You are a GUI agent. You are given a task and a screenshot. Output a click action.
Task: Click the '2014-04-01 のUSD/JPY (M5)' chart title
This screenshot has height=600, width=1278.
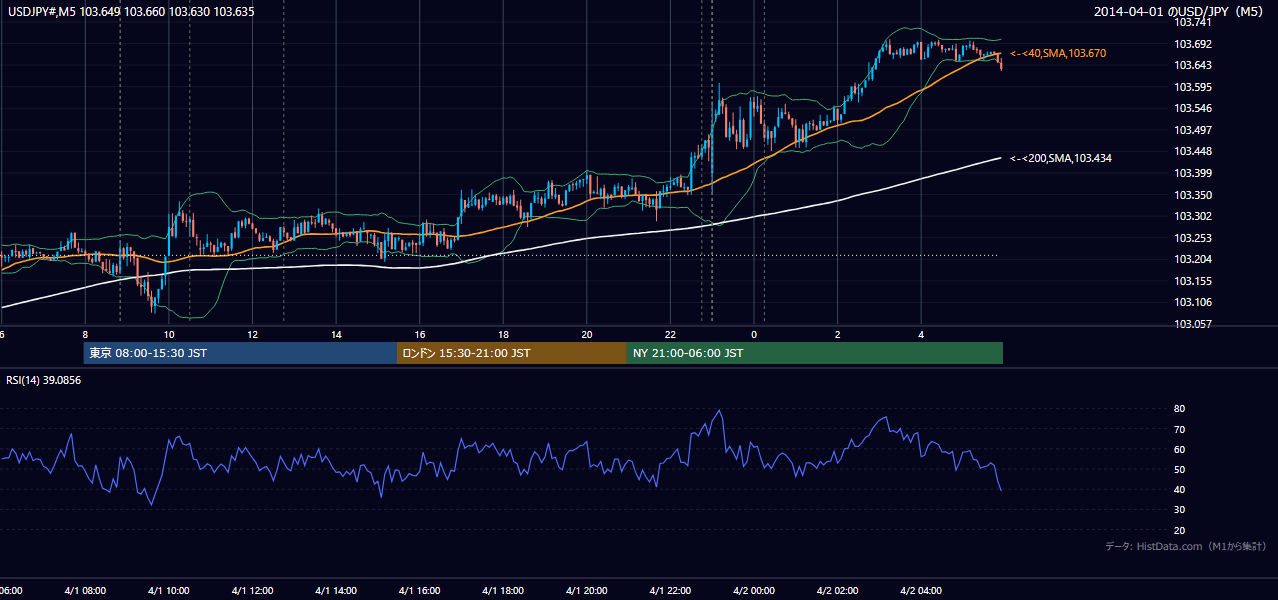[x=1180, y=12]
